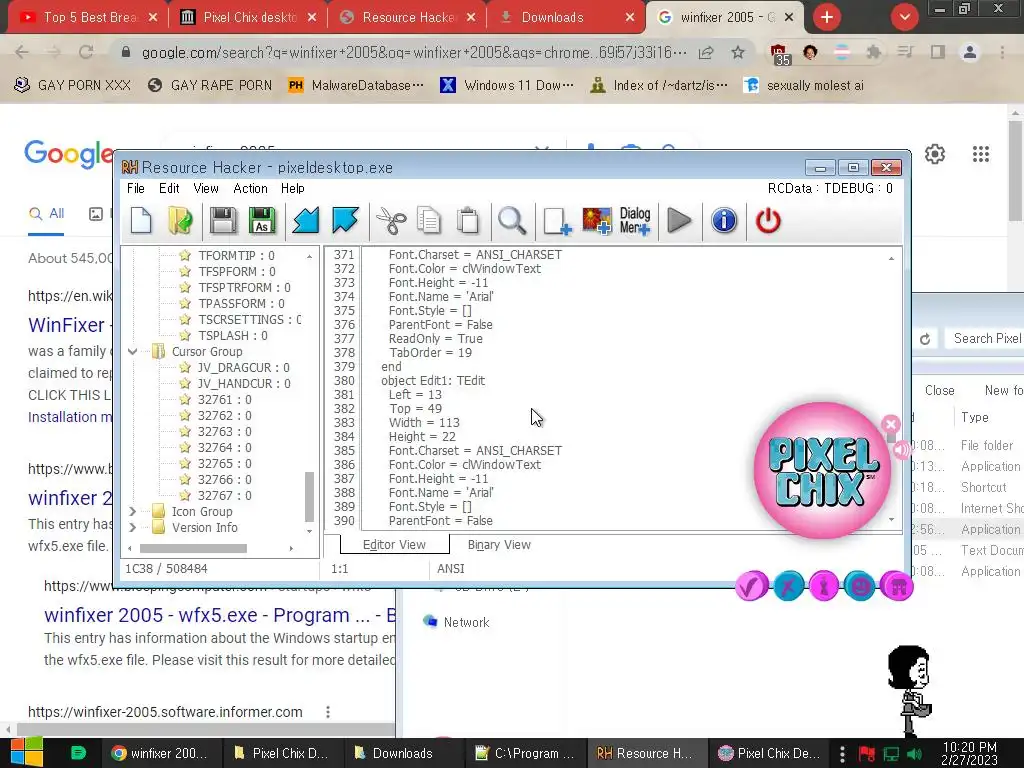
Task: Open the Windows Start button
Action: tap(27, 752)
